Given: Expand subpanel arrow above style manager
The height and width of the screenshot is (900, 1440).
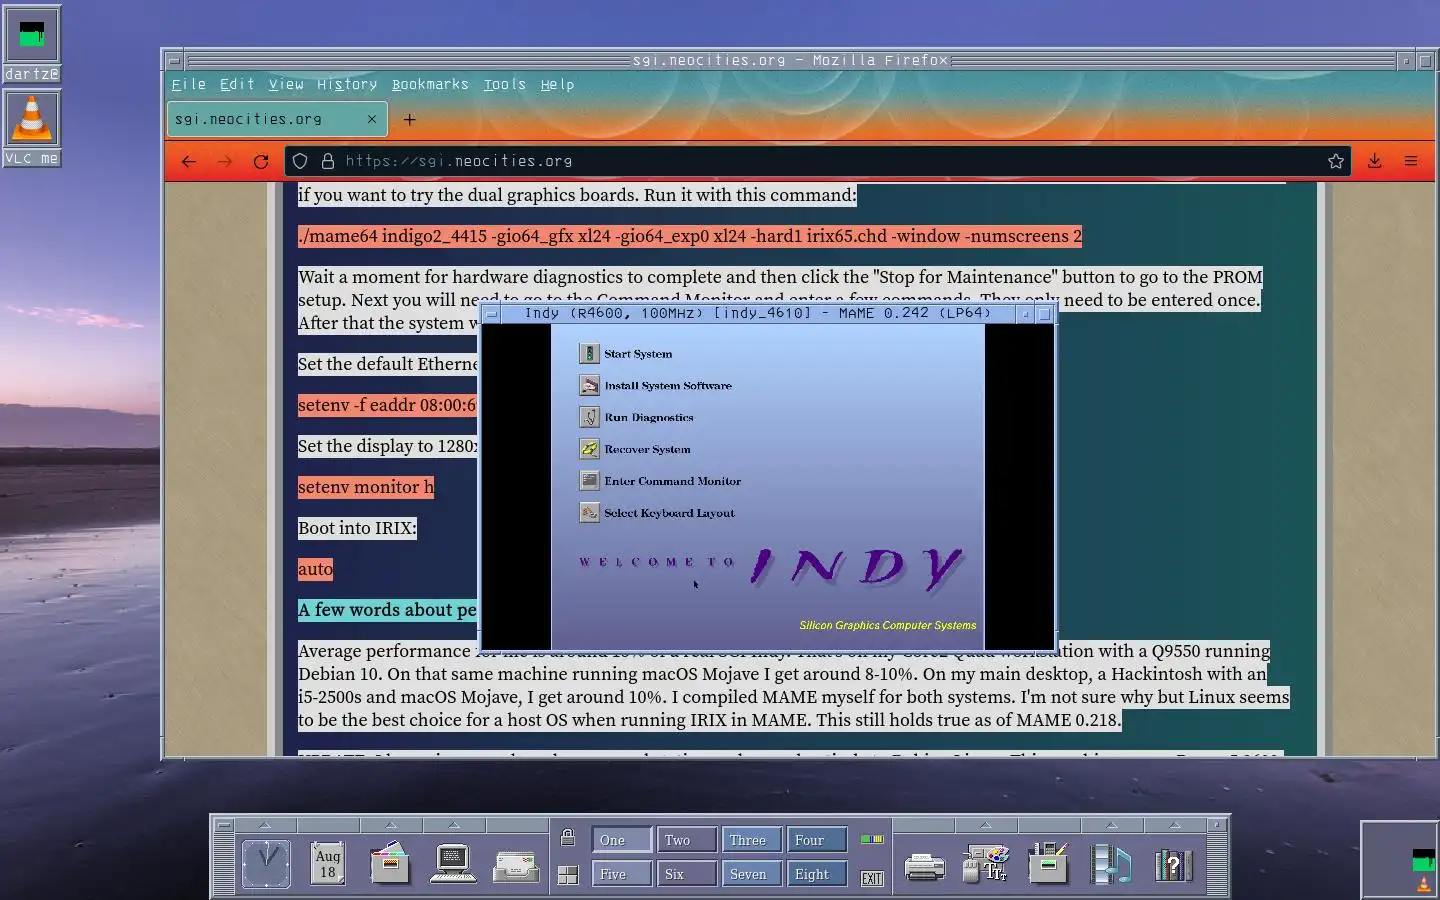Looking at the screenshot, I should pyautogui.click(x=986, y=825).
